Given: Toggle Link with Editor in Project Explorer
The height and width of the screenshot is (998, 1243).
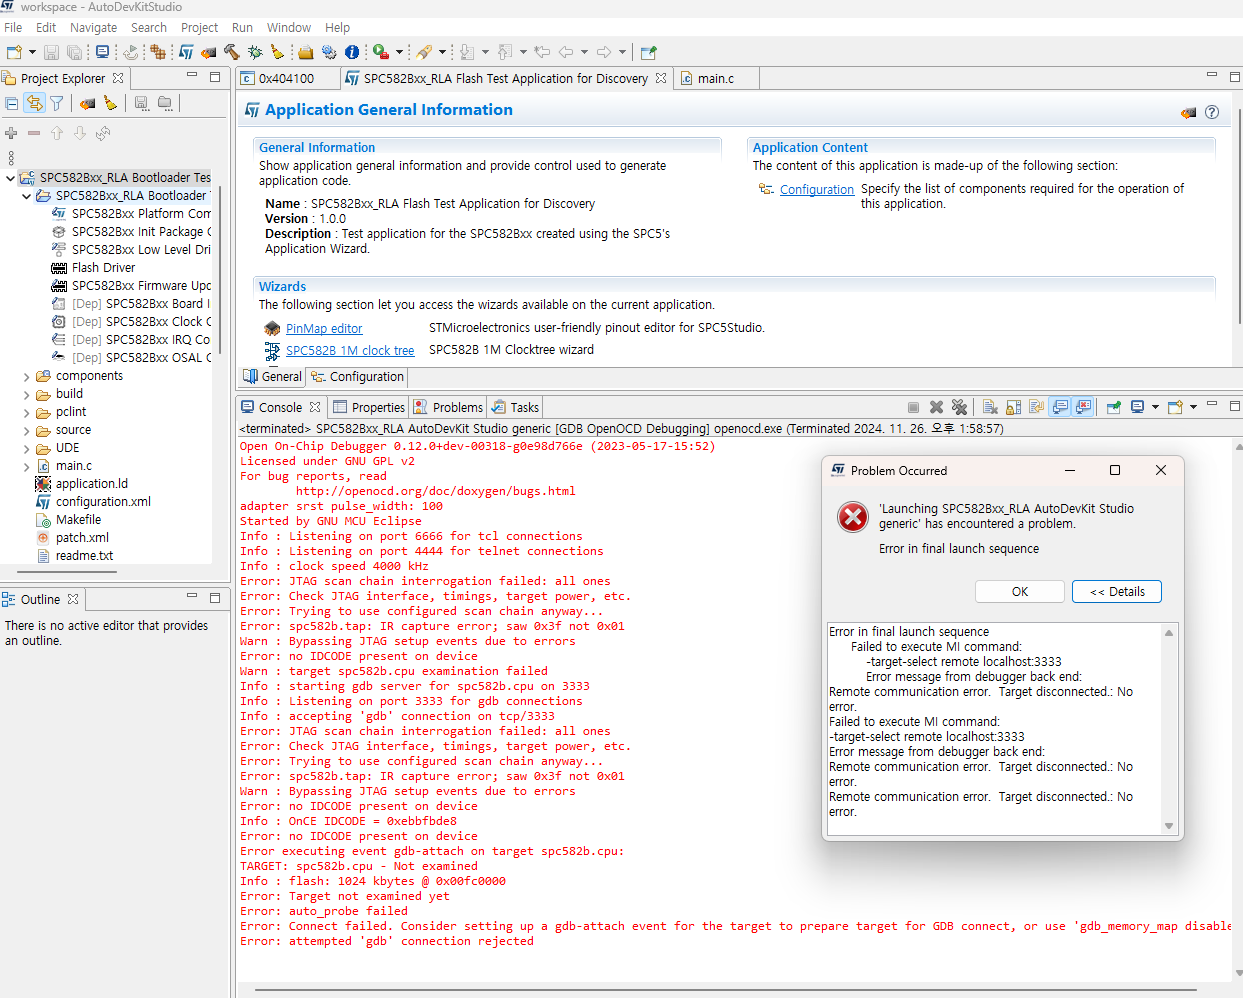Looking at the screenshot, I should tap(35, 103).
